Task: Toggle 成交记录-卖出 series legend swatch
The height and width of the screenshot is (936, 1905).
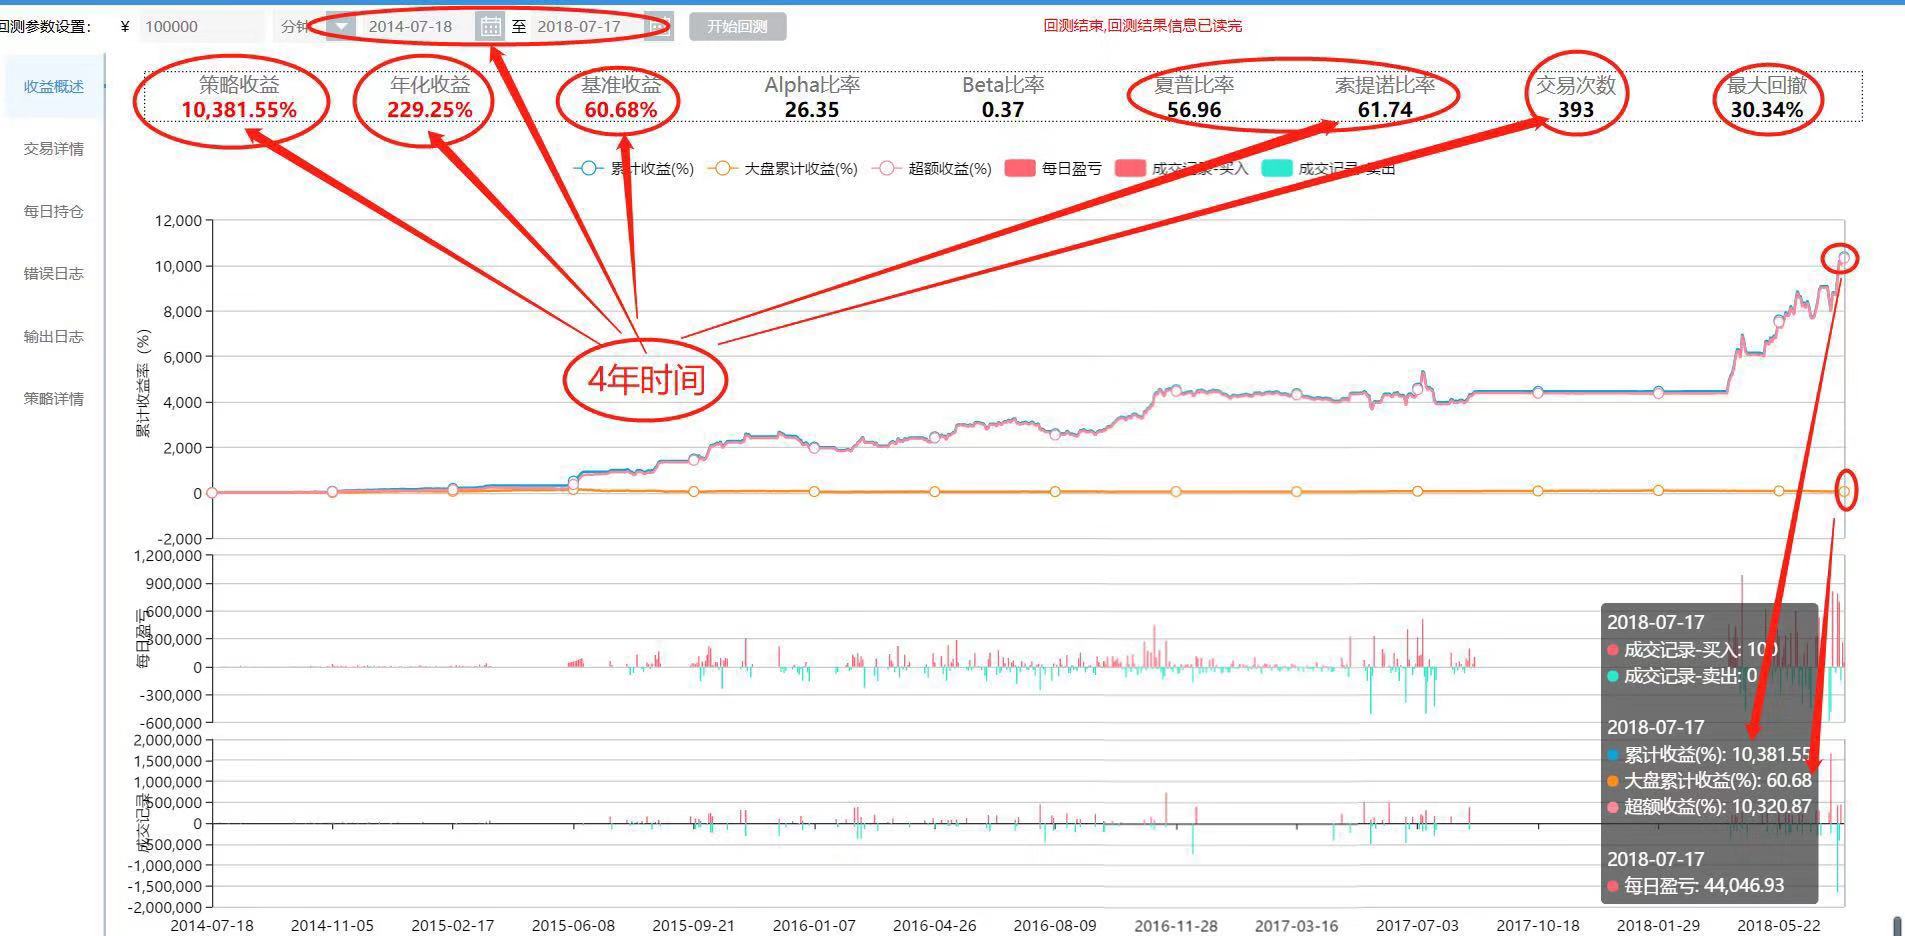Action: tap(1277, 169)
